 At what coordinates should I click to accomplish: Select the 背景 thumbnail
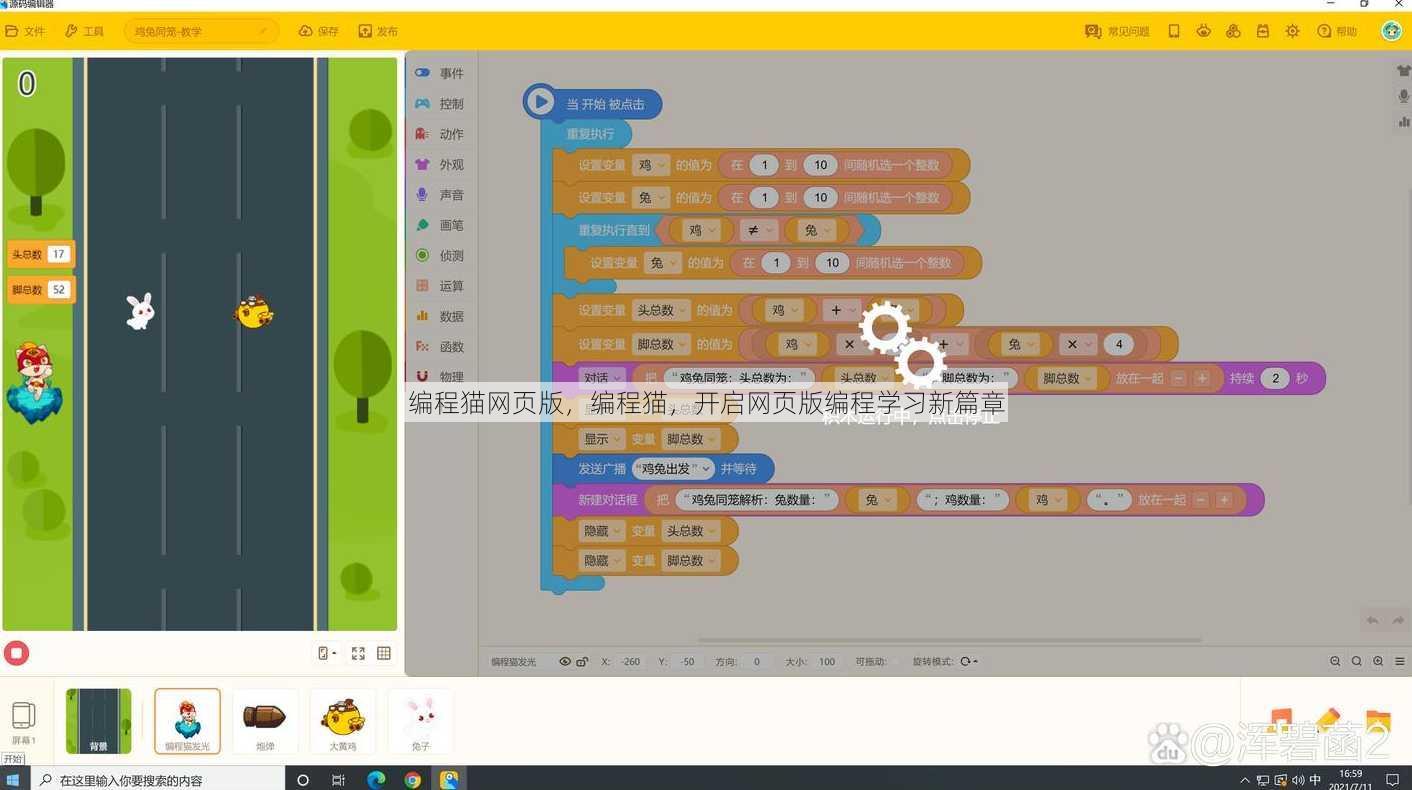pos(98,721)
